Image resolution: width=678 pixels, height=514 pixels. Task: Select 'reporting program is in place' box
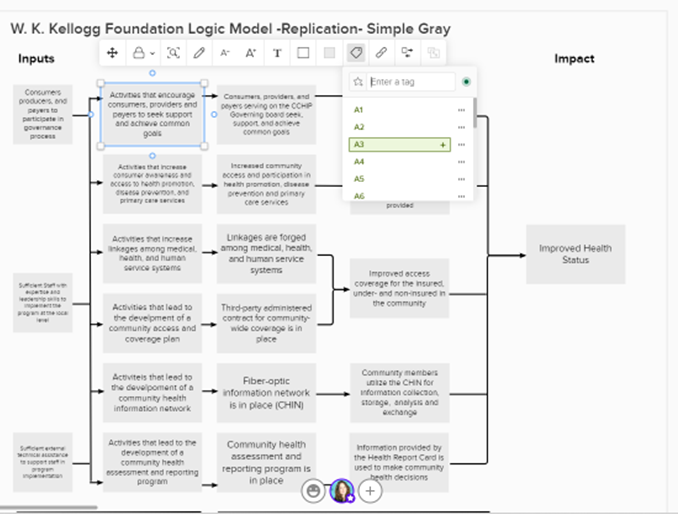click(x=266, y=462)
